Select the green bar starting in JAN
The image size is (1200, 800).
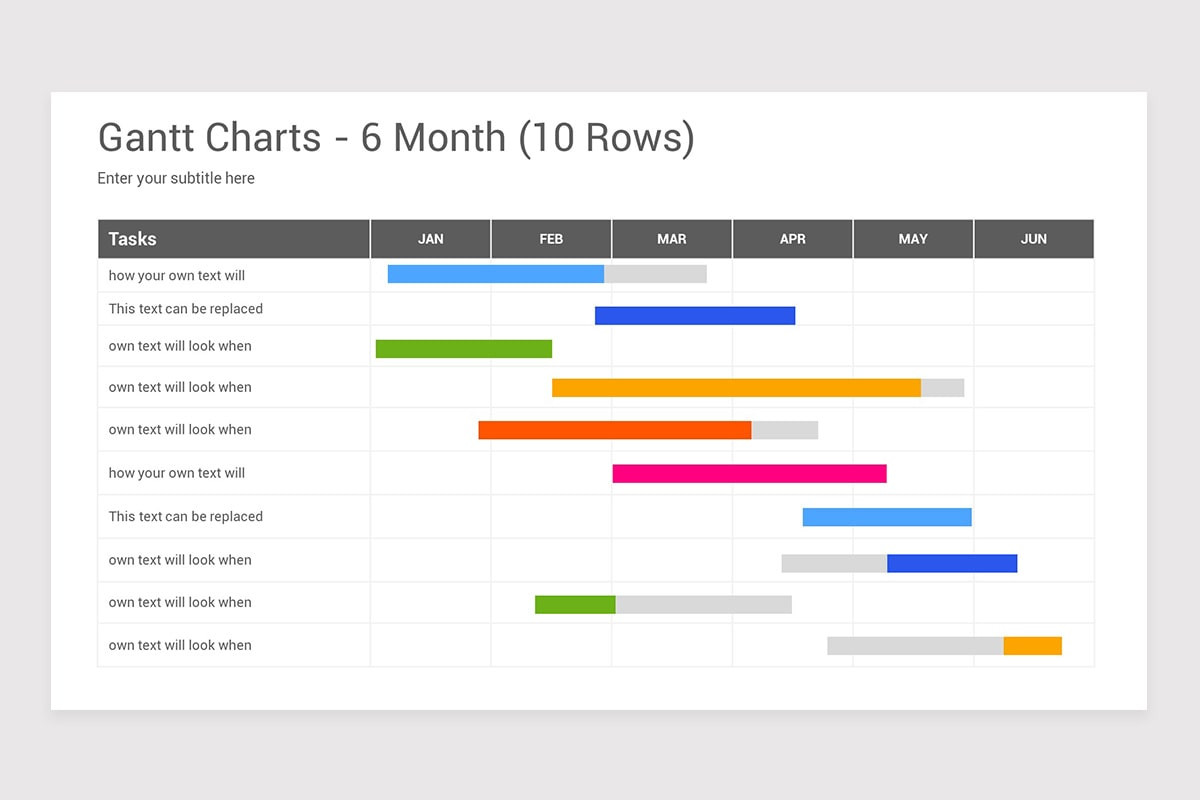click(464, 349)
